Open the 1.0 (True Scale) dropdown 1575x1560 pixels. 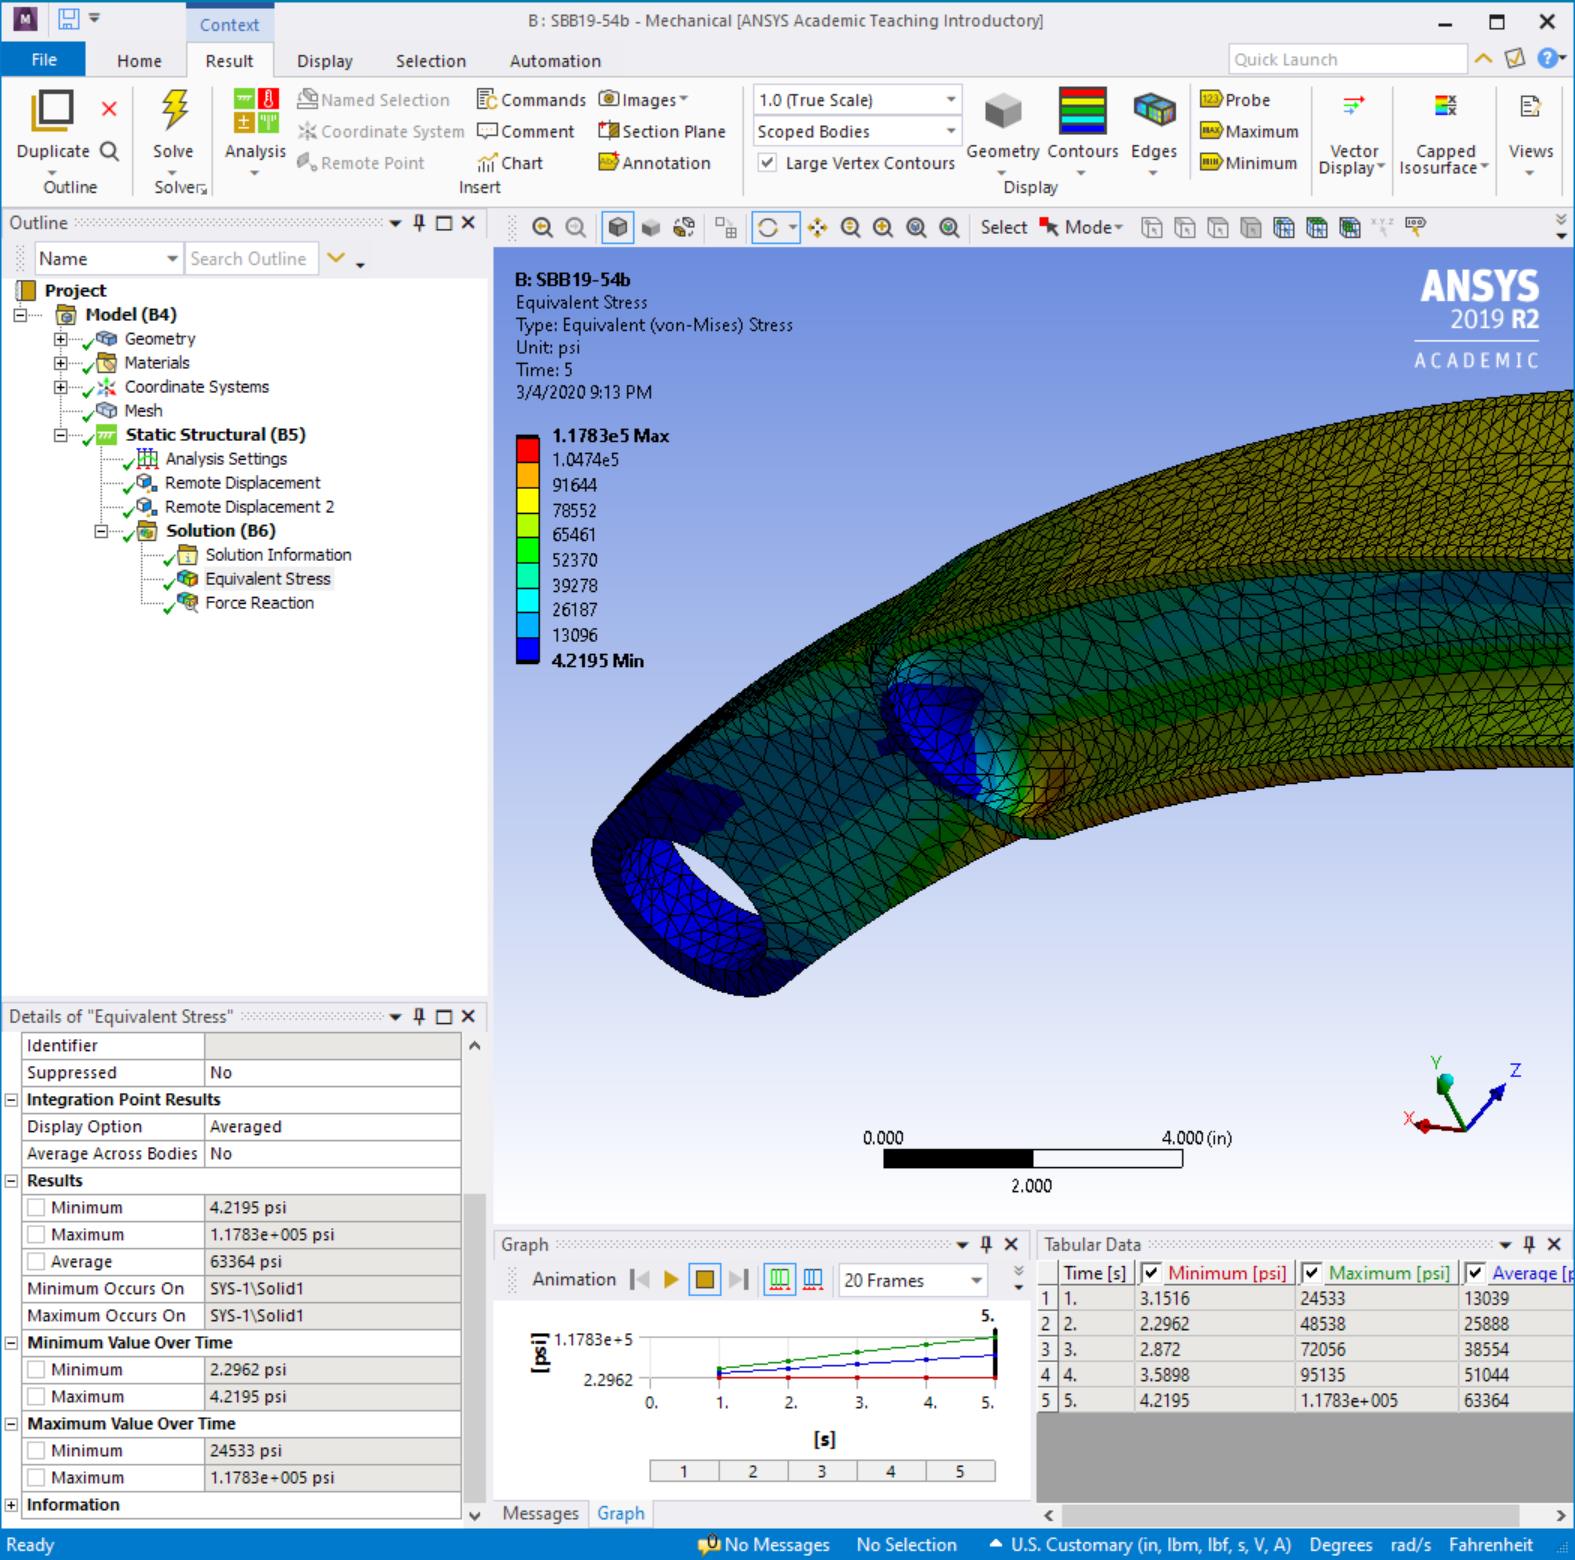coord(857,99)
